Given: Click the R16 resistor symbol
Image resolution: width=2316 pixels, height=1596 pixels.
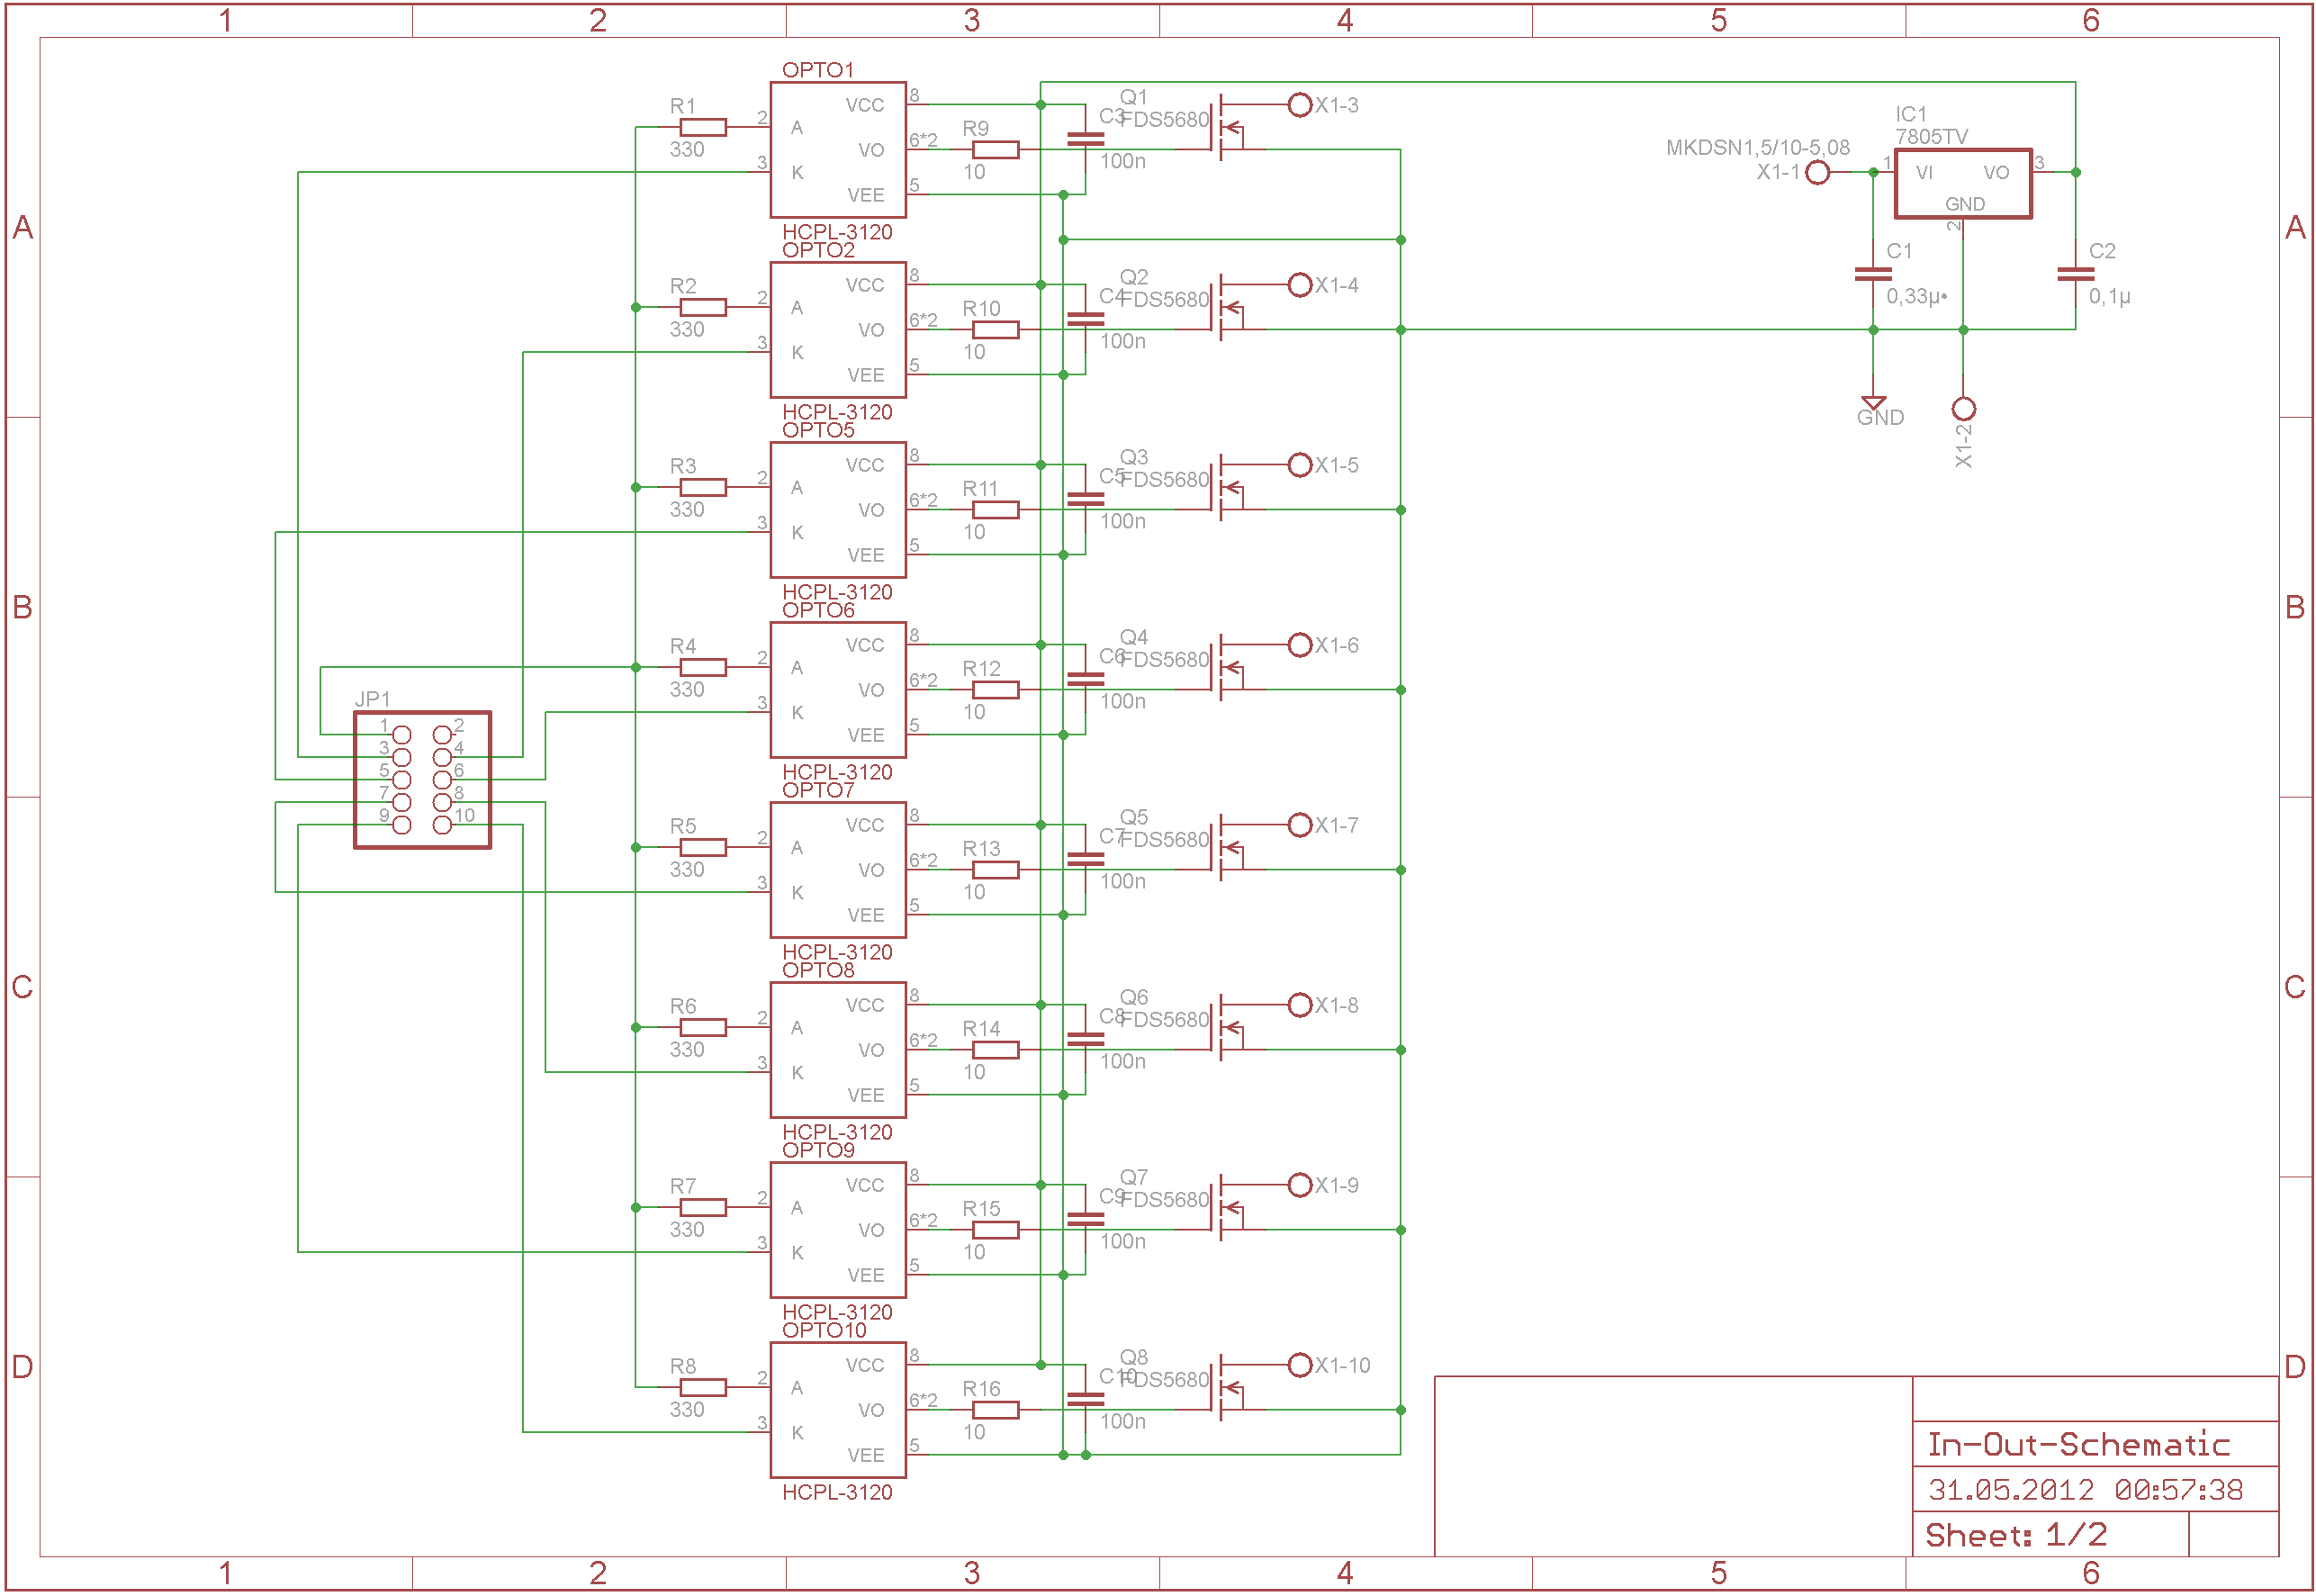Looking at the screenshot, I should tap(995, 1410).
